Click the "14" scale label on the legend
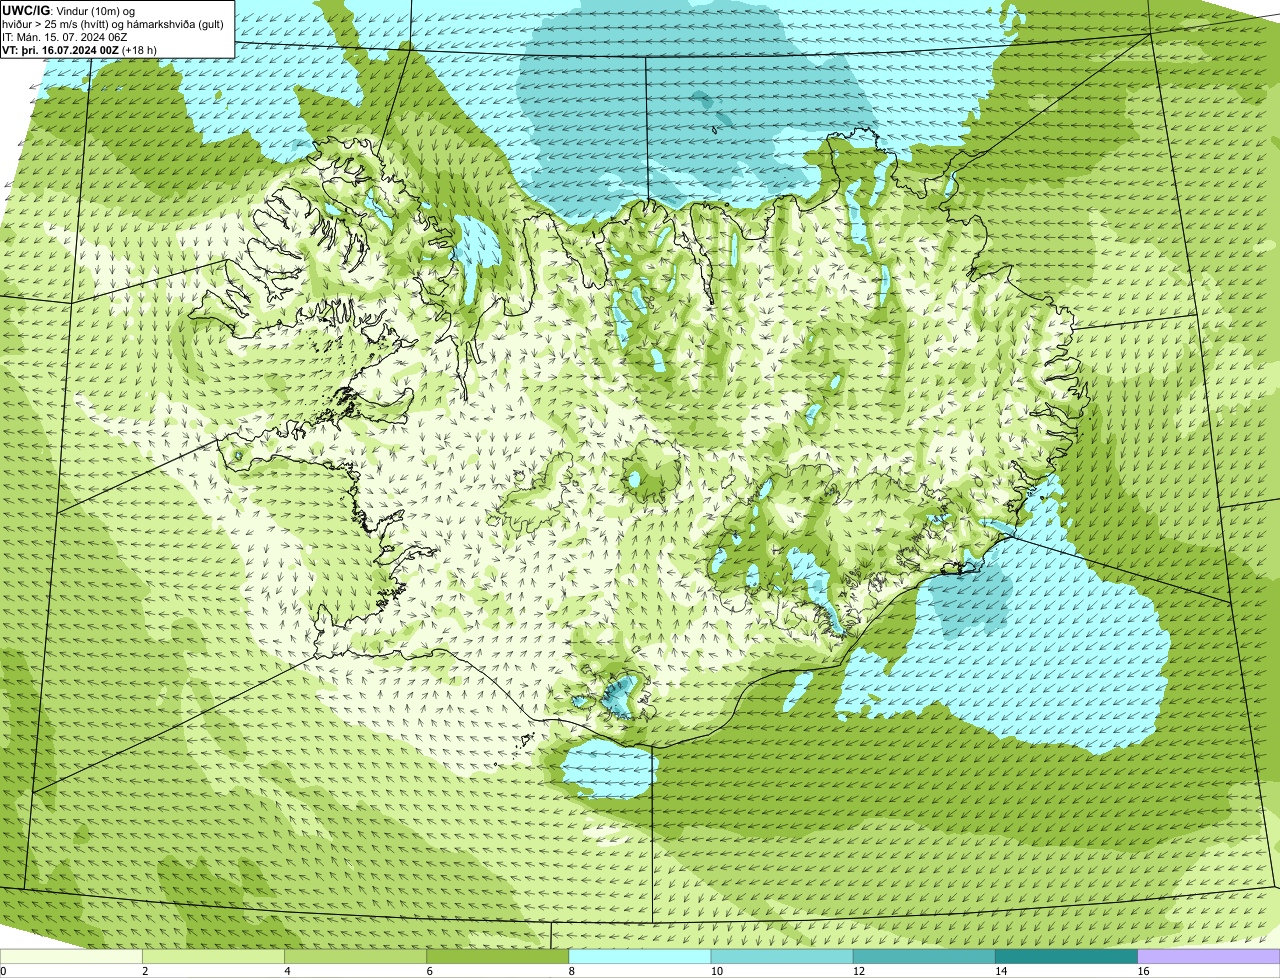This screenshot has height=978, width=1280. [x=1001, y=971]
